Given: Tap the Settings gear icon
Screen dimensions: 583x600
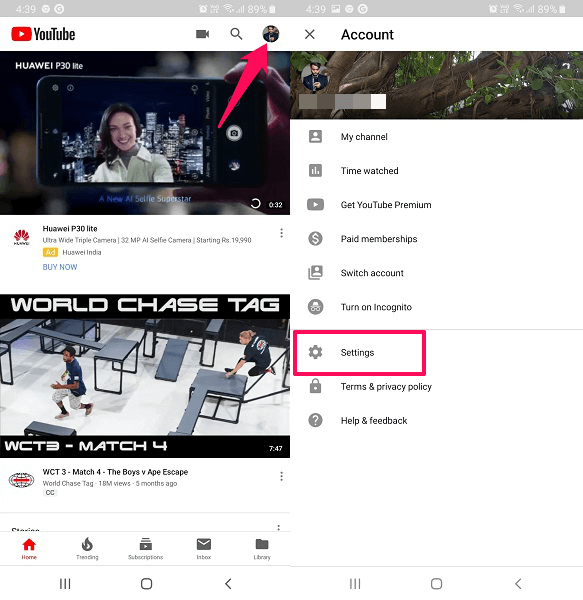Looking at the screenshot, I should pyautogui.click(x=315, y=352).
